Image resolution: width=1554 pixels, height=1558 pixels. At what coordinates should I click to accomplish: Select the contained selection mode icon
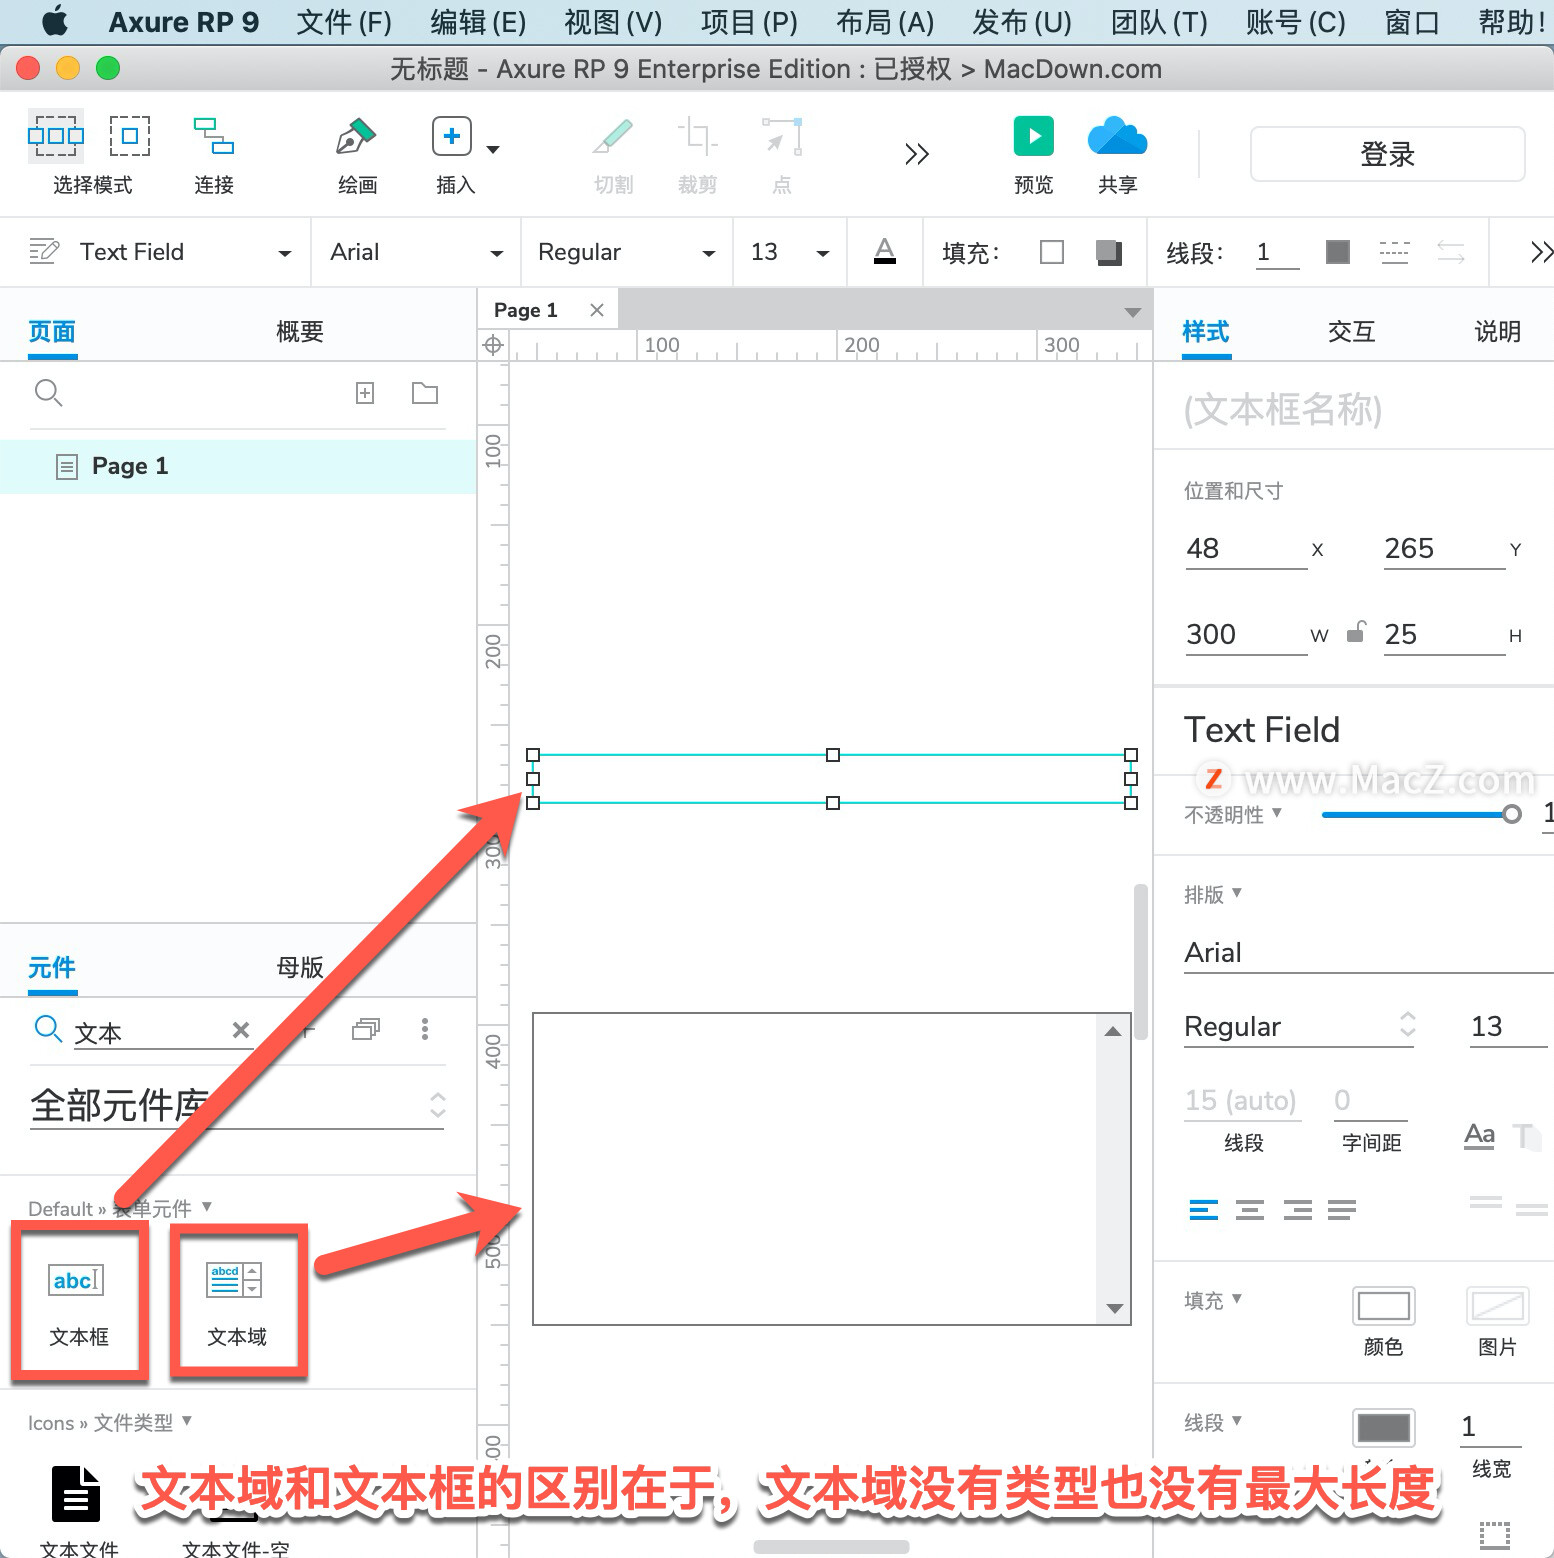(x=130, y=136)
